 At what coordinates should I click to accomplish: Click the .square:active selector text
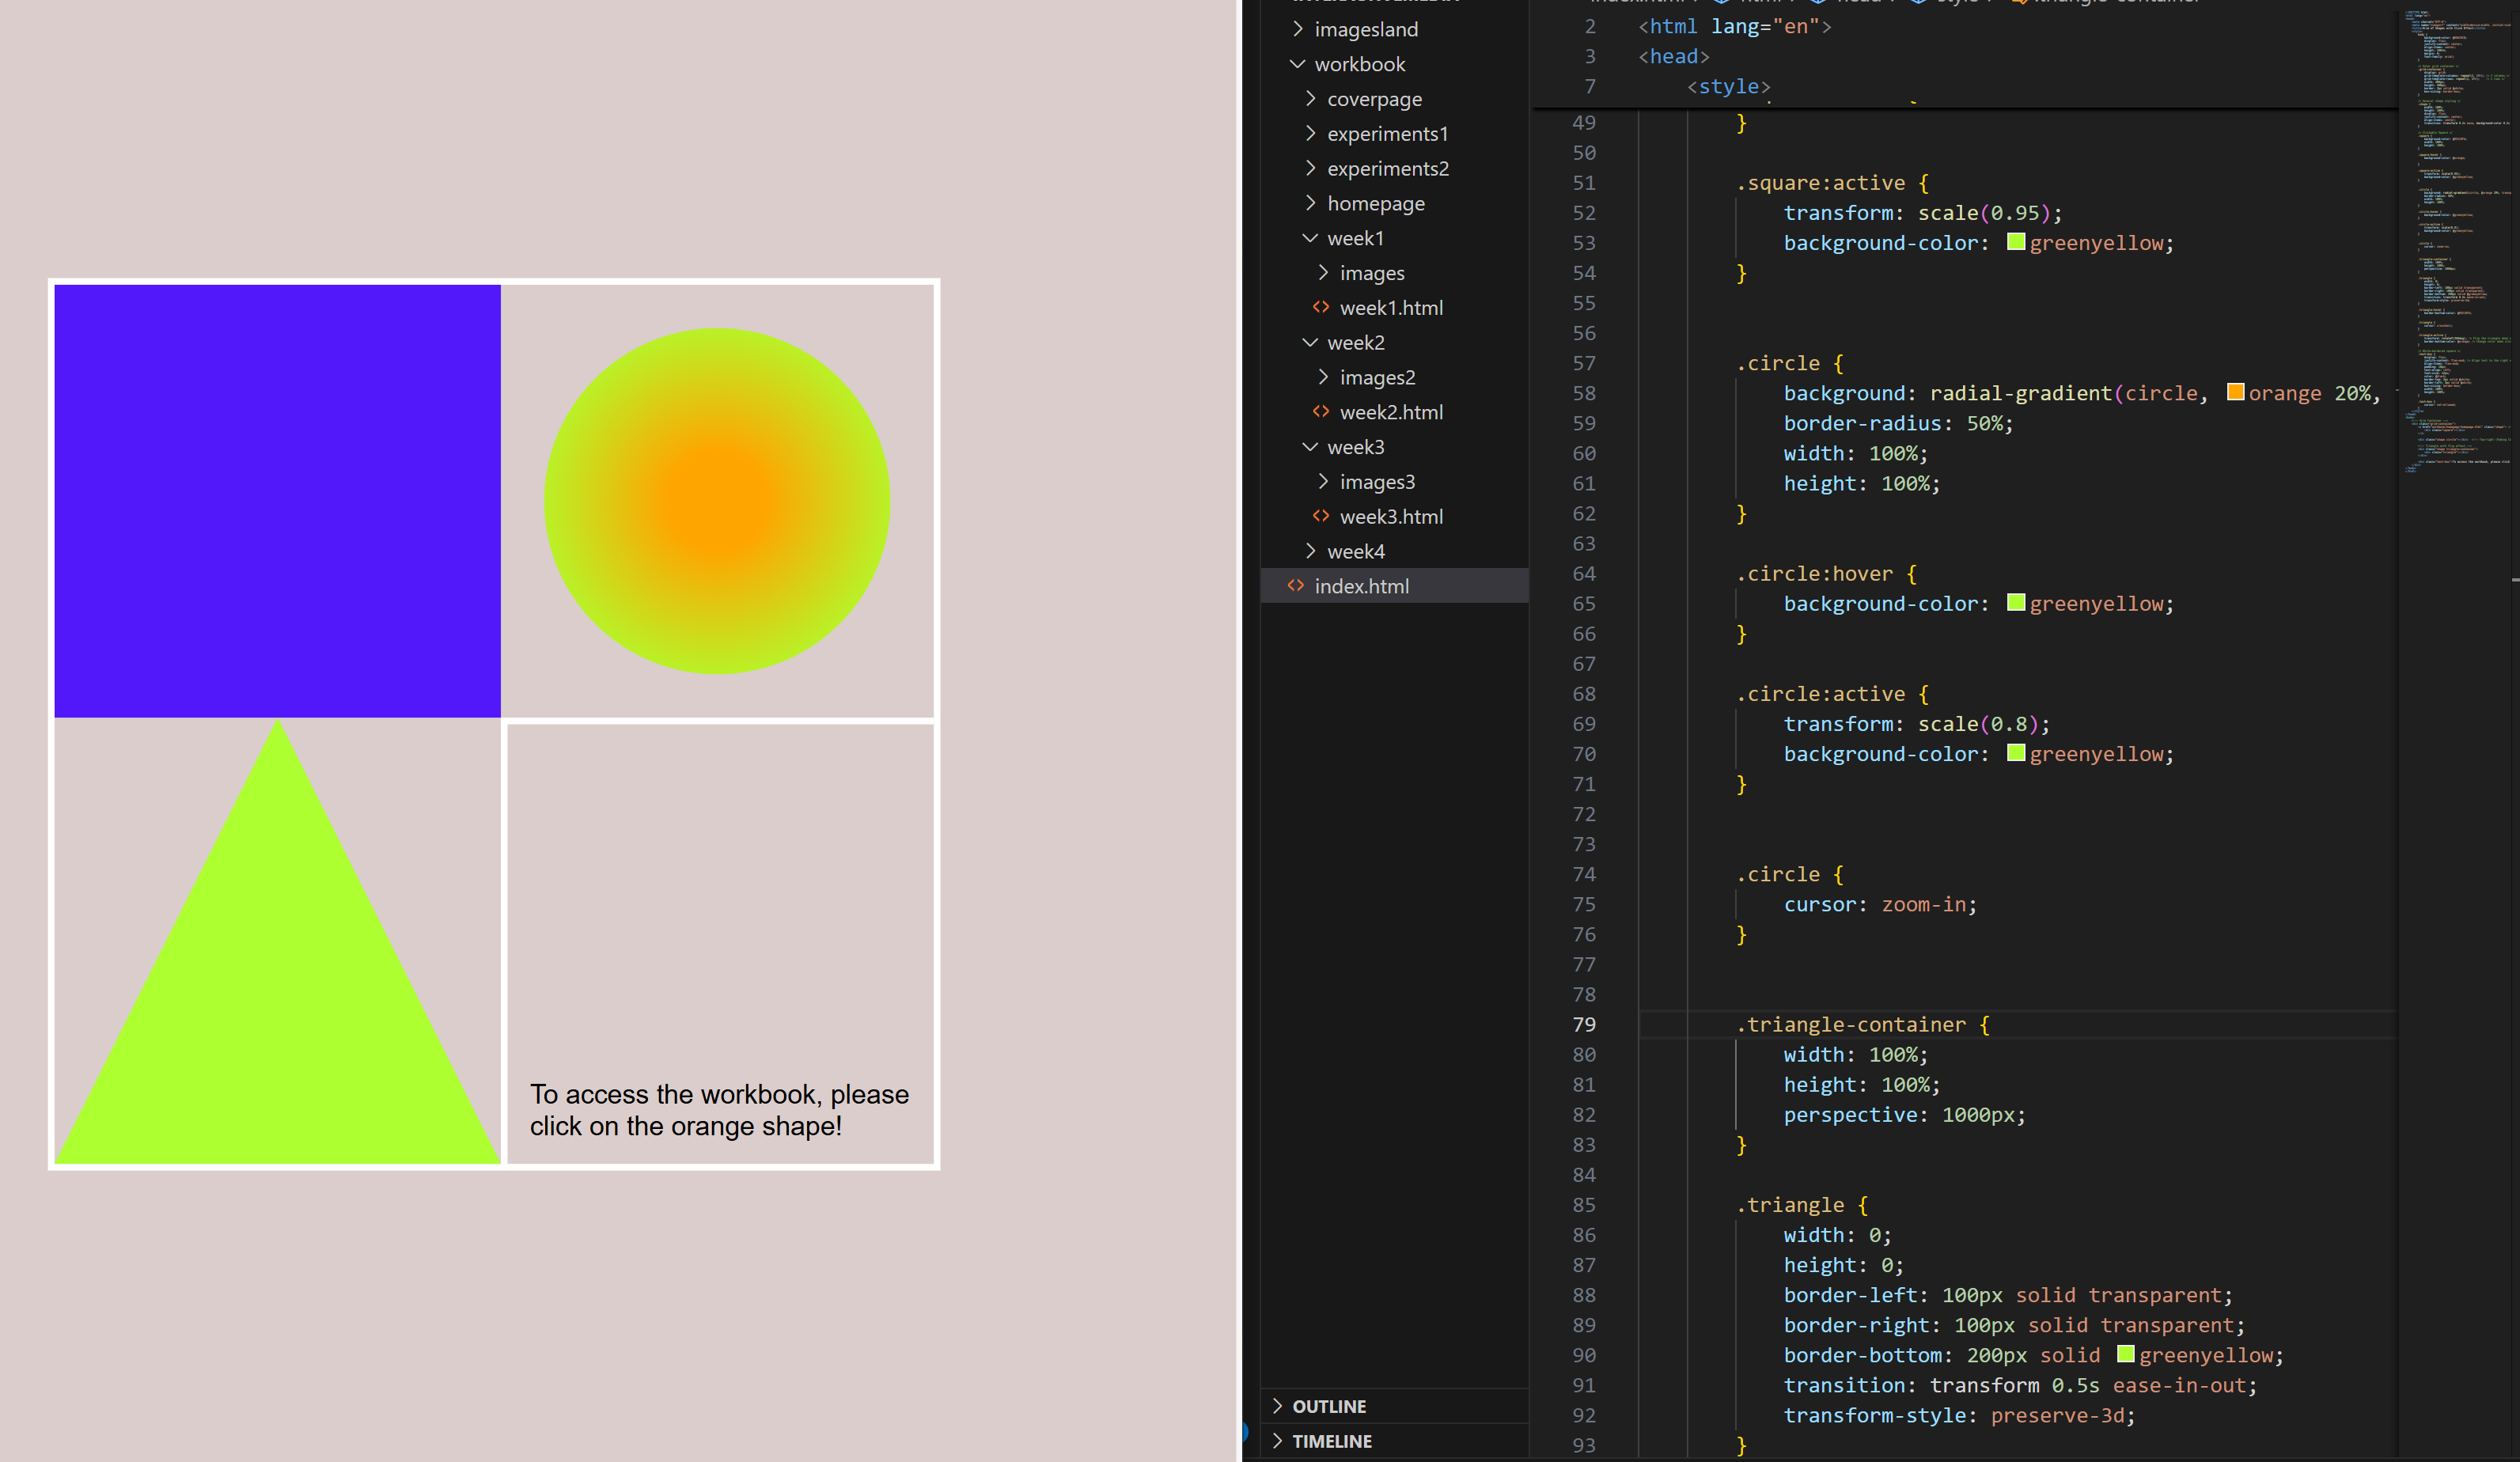1820,183
